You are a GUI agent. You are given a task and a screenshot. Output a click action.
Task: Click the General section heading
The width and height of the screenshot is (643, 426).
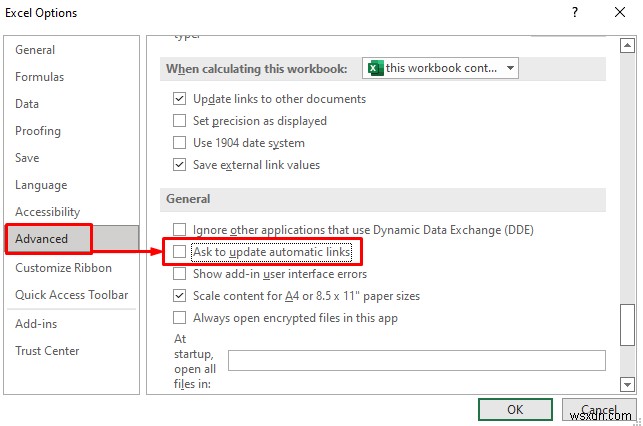click(188, 199)
